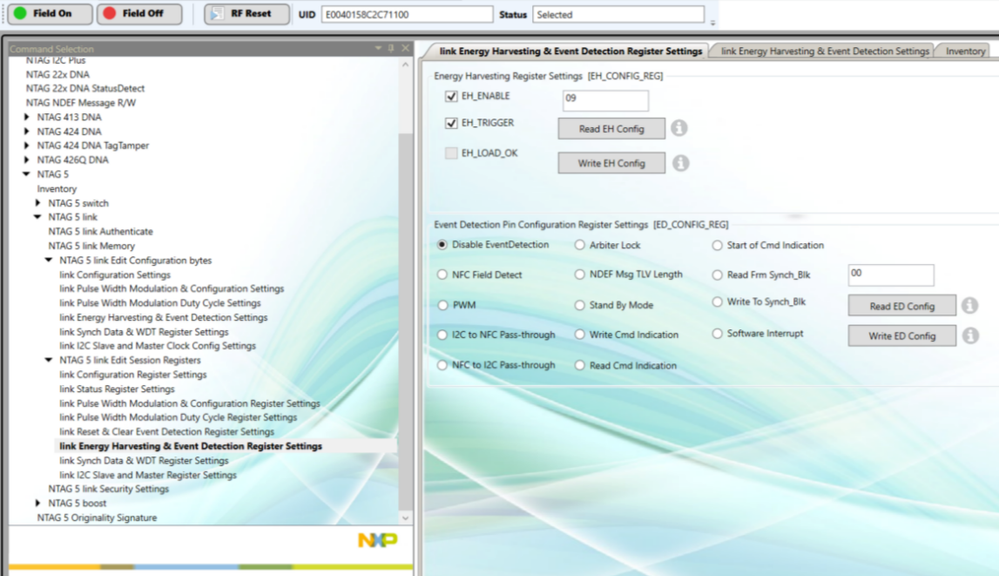Select Software Interrupt radio option
The width and height of the screenshot is (999, 576).
pyautogui.click(x=717, y=334)
